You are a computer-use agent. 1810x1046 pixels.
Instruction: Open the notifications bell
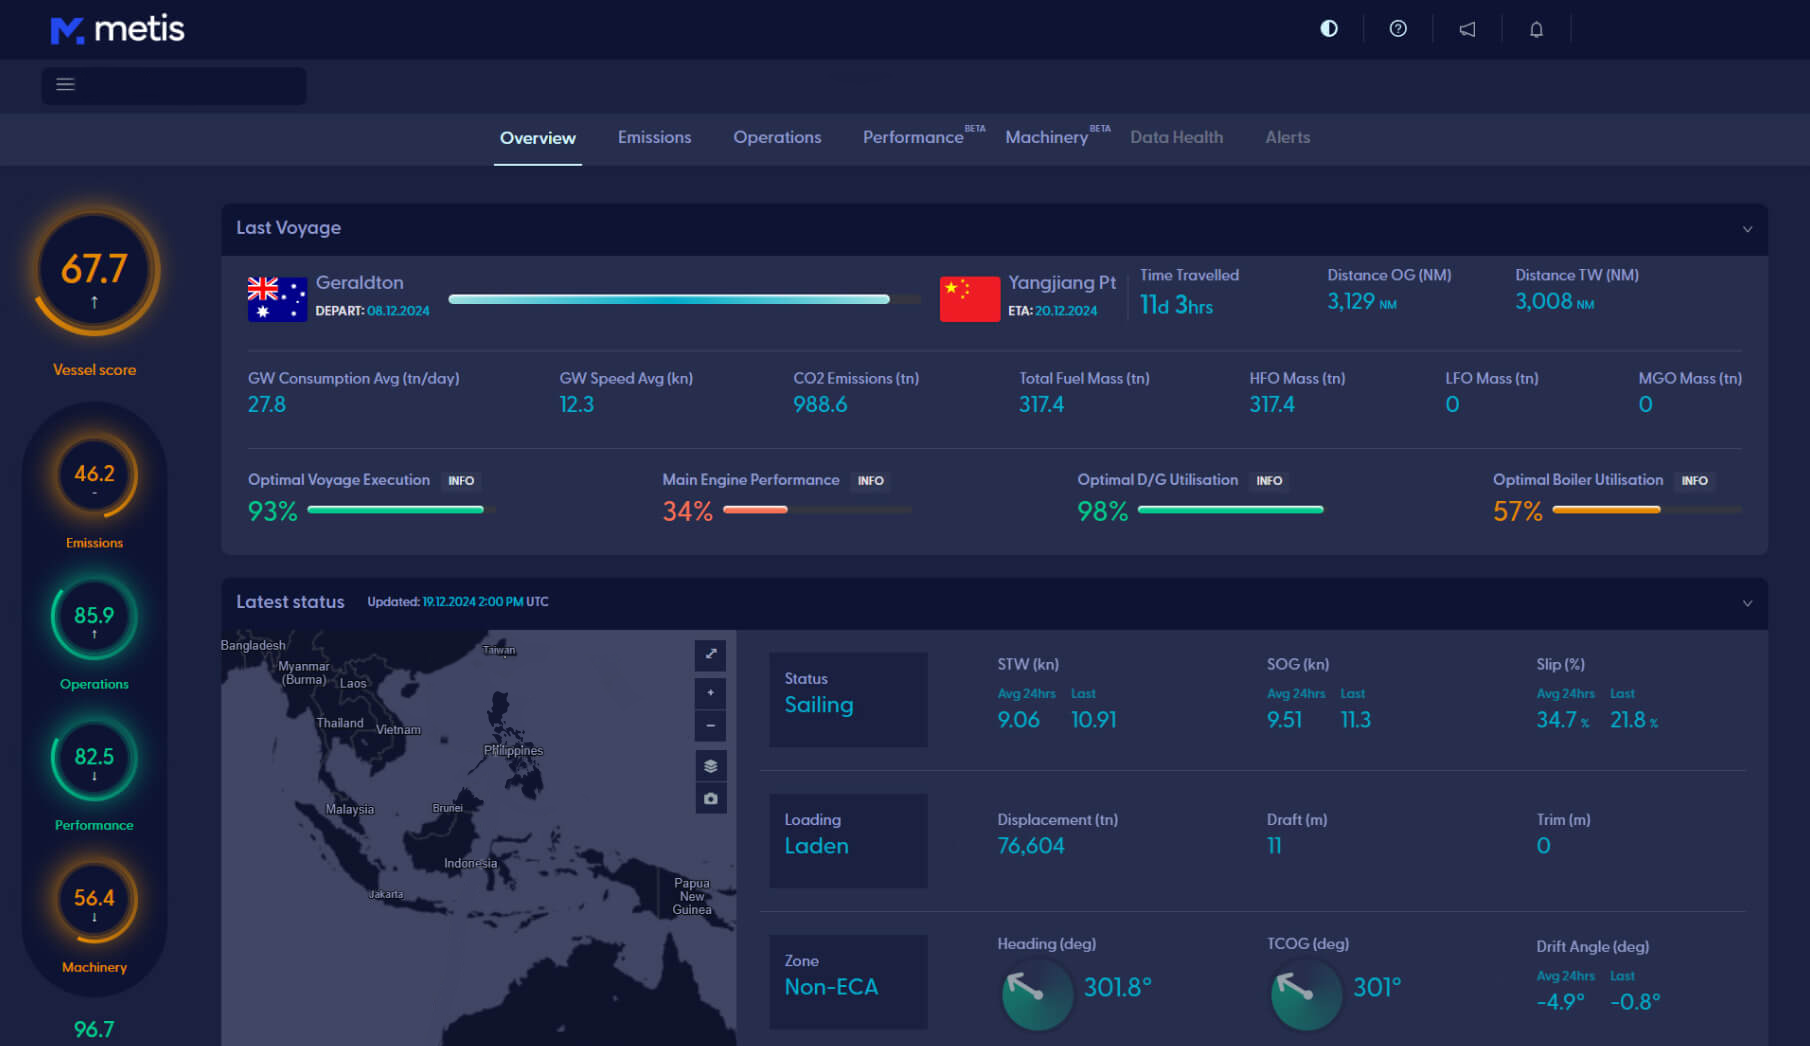coord(1536,29)
